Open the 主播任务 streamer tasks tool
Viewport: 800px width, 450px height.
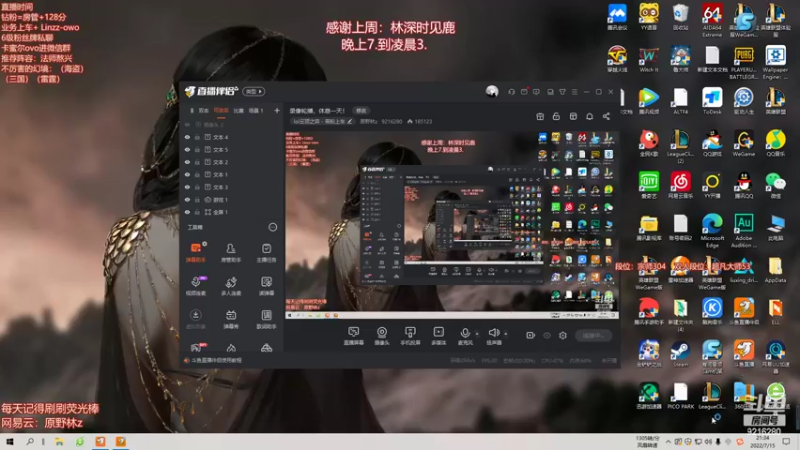click(266, 252)
